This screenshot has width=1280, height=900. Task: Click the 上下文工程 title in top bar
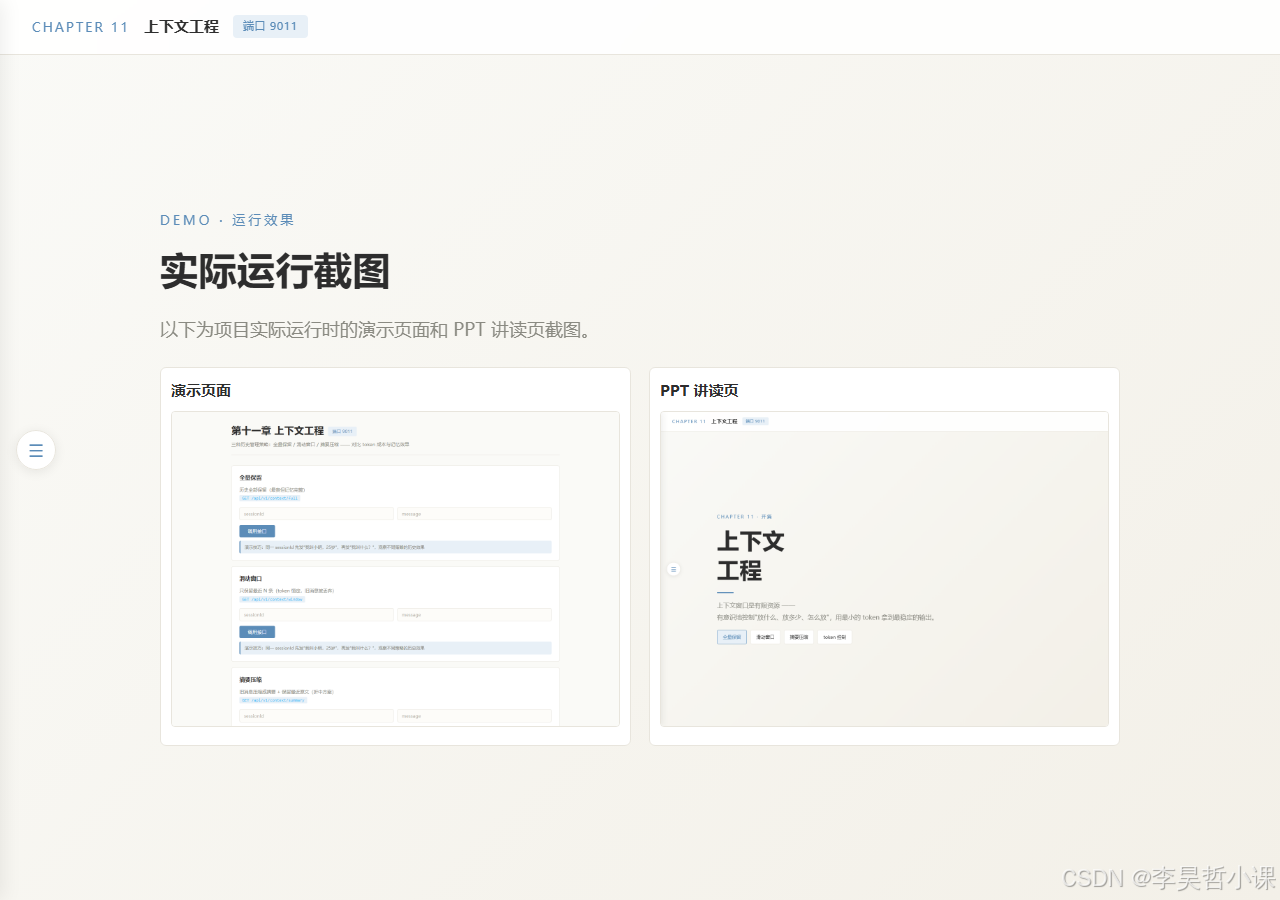coord(181,27)
